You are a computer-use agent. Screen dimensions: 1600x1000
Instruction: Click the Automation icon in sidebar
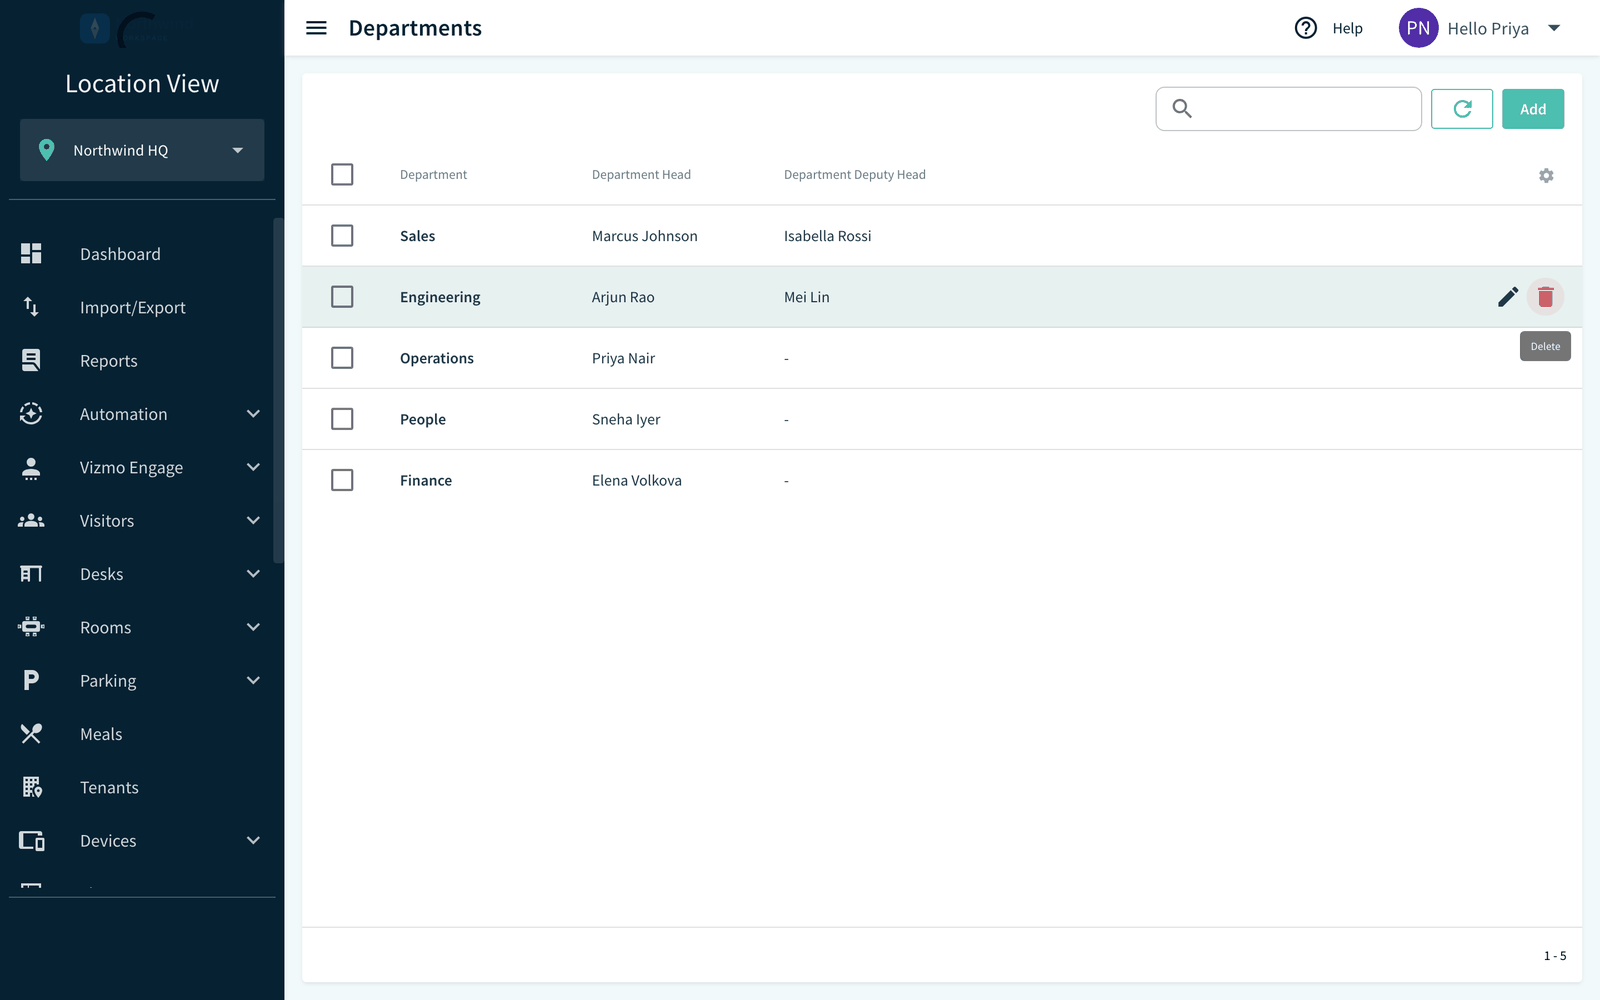pyautogui.click(x=31, y=414)
